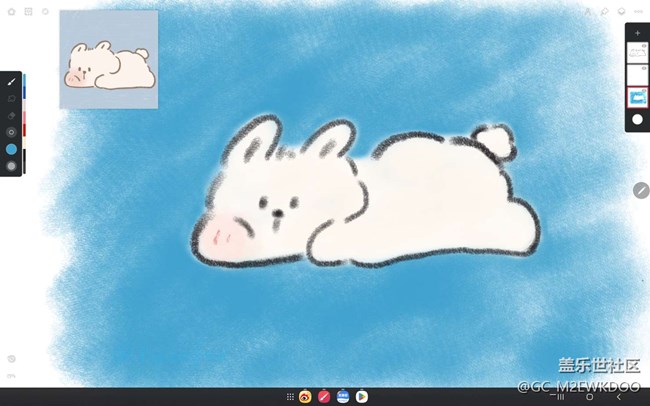Click the bunny reference image thumbnail
Image resolution: width=650 pixels, height=406 pixels.
point(108,59)
